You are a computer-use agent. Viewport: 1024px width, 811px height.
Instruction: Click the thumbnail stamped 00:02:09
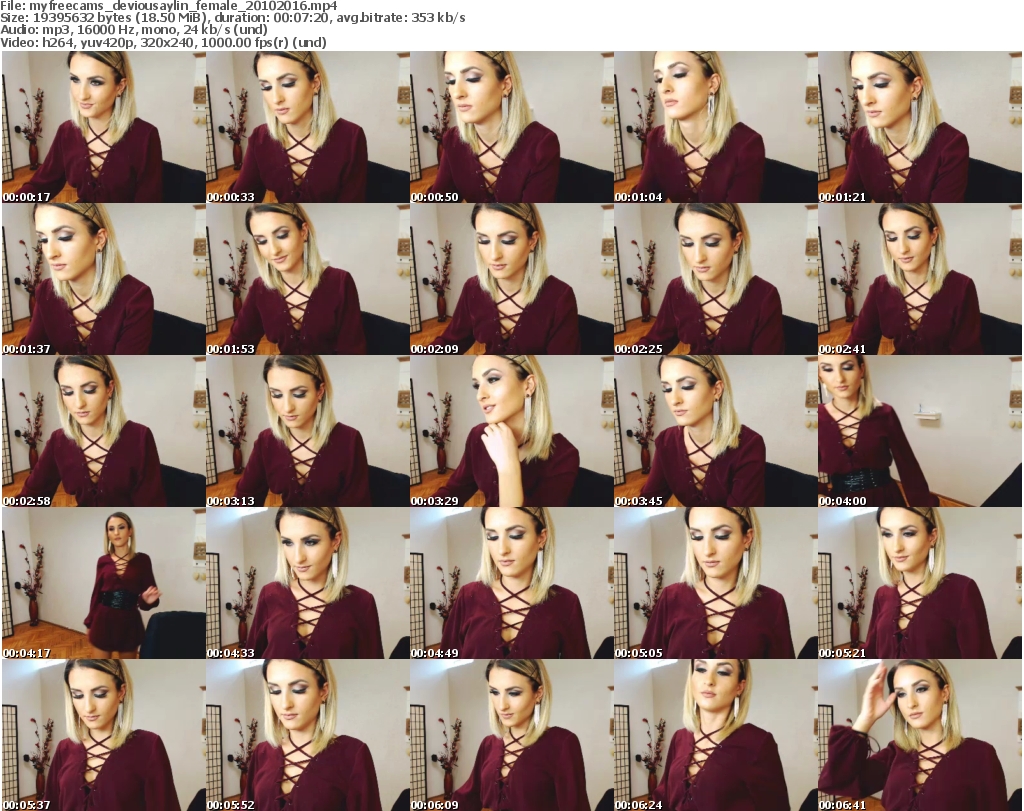pos(511,279)
